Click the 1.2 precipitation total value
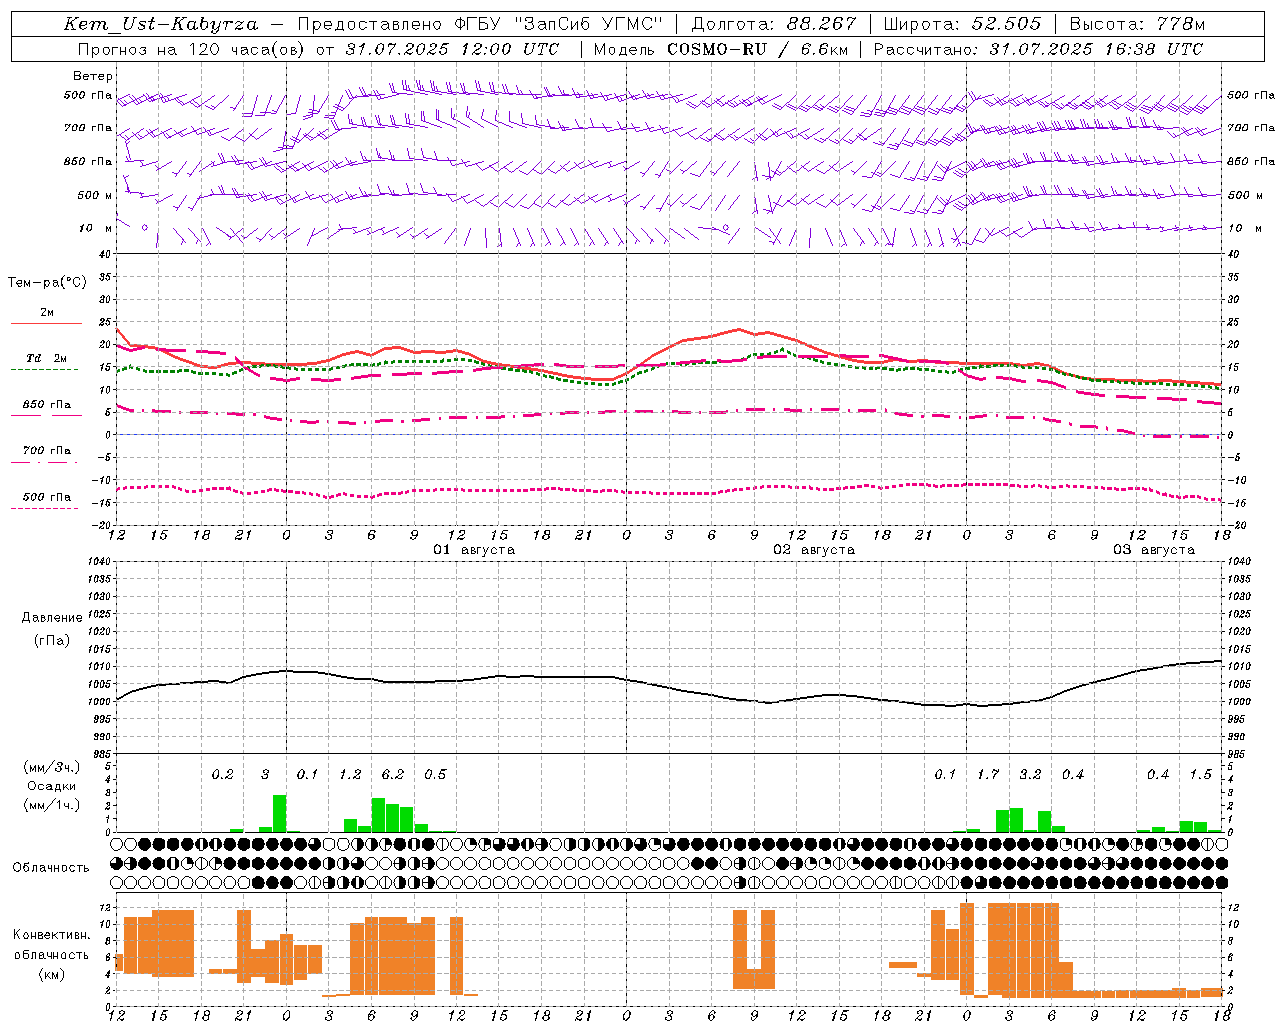The image size is (1280, 1024). click(350, 775)
